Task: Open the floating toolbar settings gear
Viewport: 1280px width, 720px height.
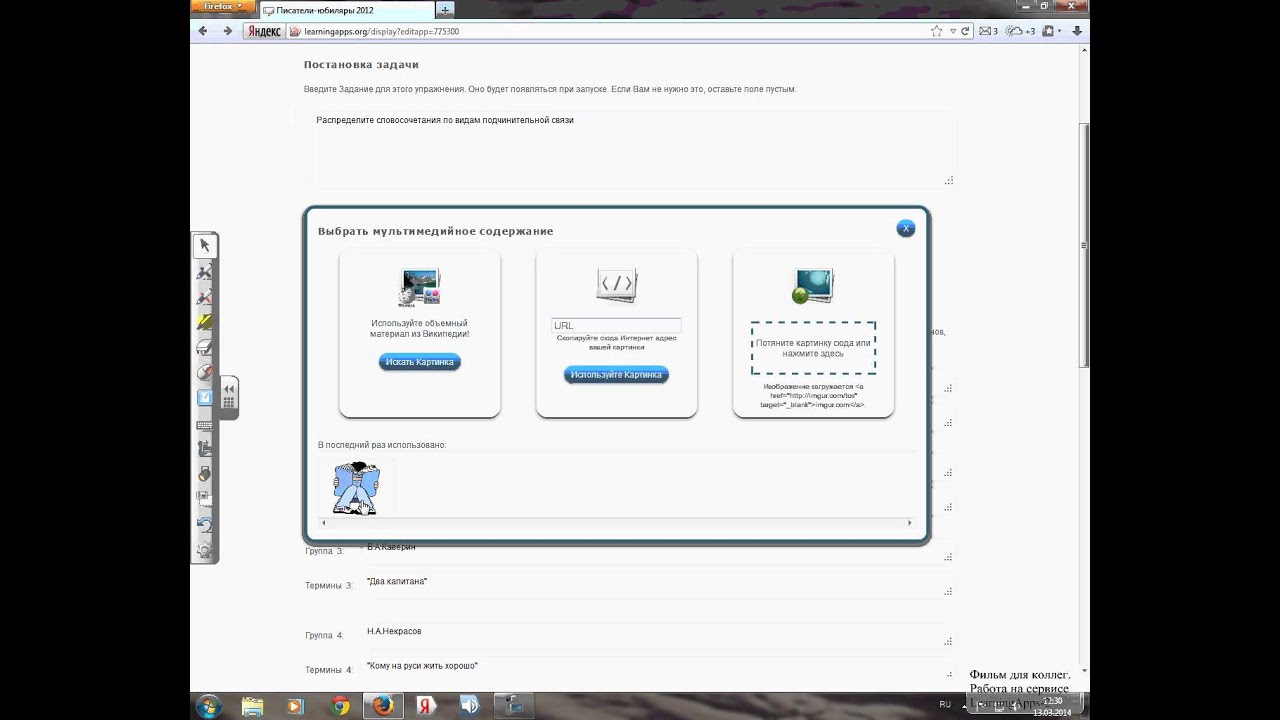Action: 204,551
